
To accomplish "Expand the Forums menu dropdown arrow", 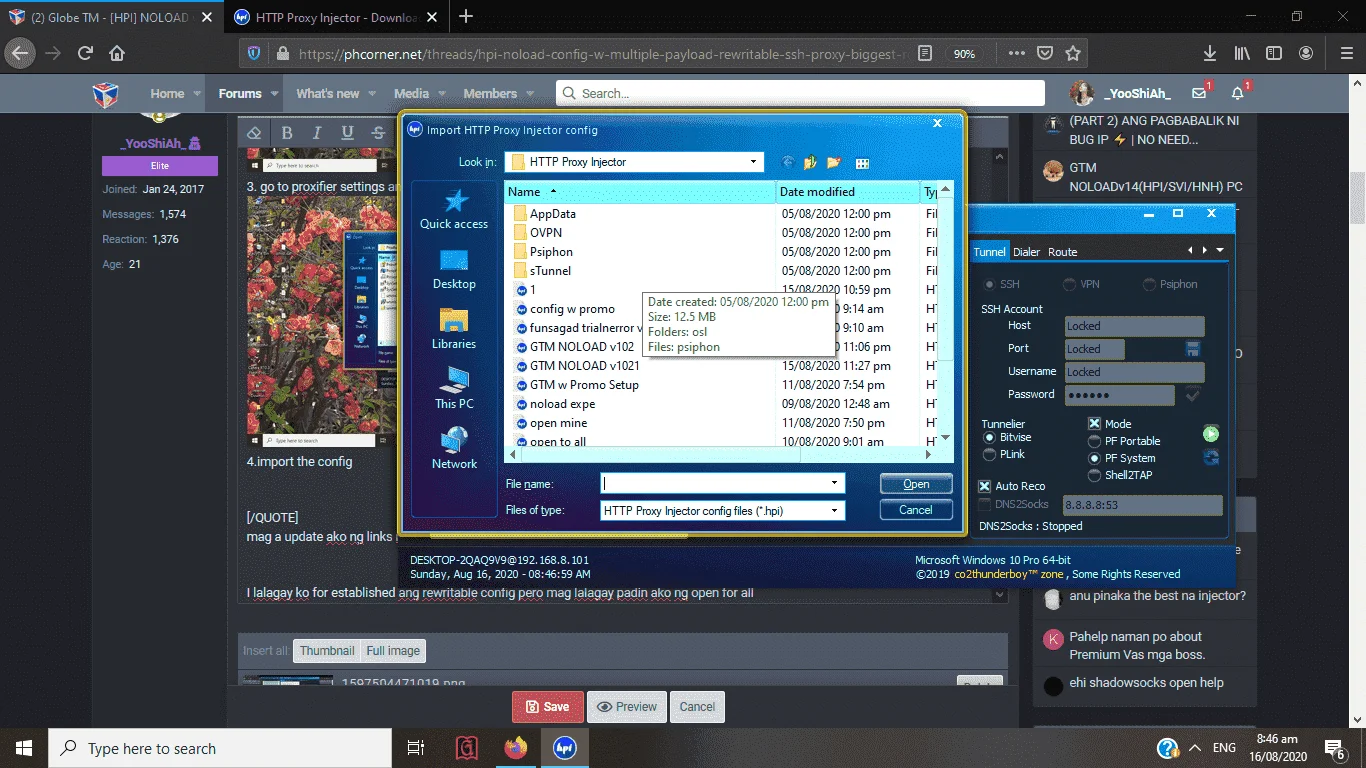I will point(274,94).
